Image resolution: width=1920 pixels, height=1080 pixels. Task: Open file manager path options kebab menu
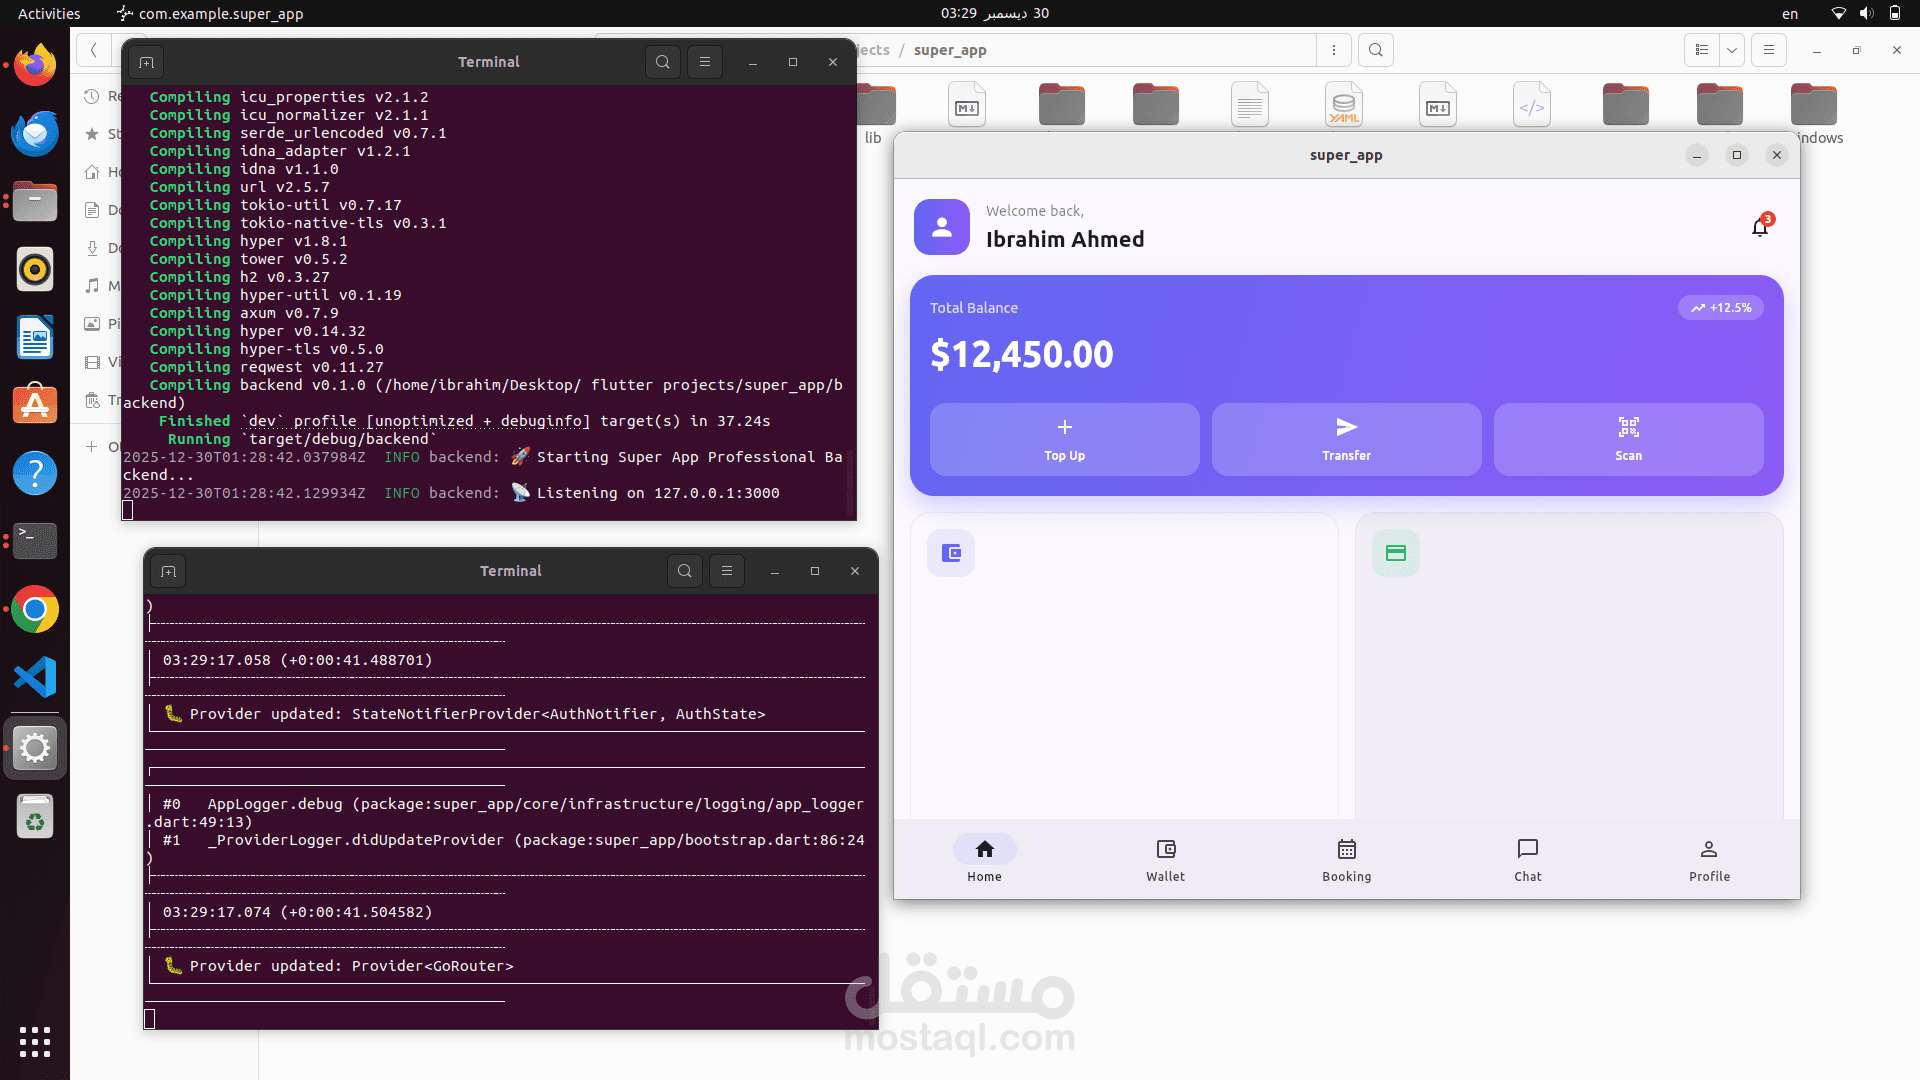1333,50
